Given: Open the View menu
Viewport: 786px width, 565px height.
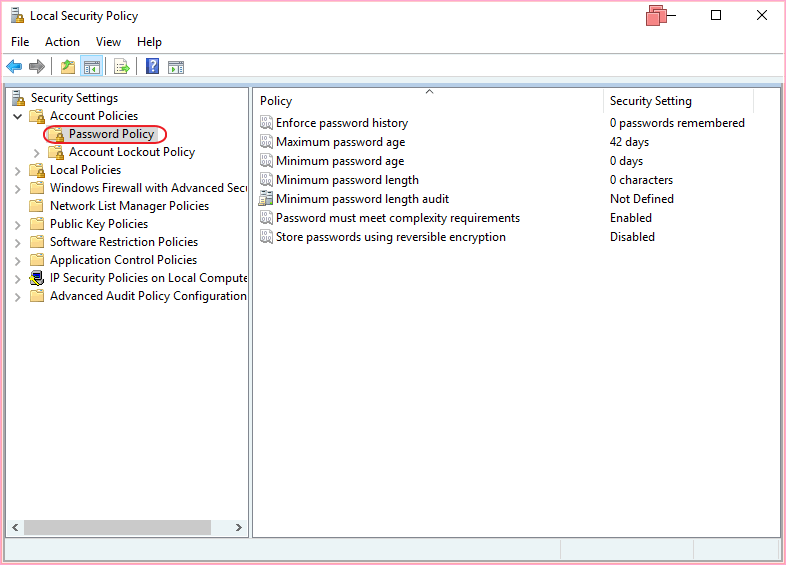Looking at the screenshot, I should 108,42.
